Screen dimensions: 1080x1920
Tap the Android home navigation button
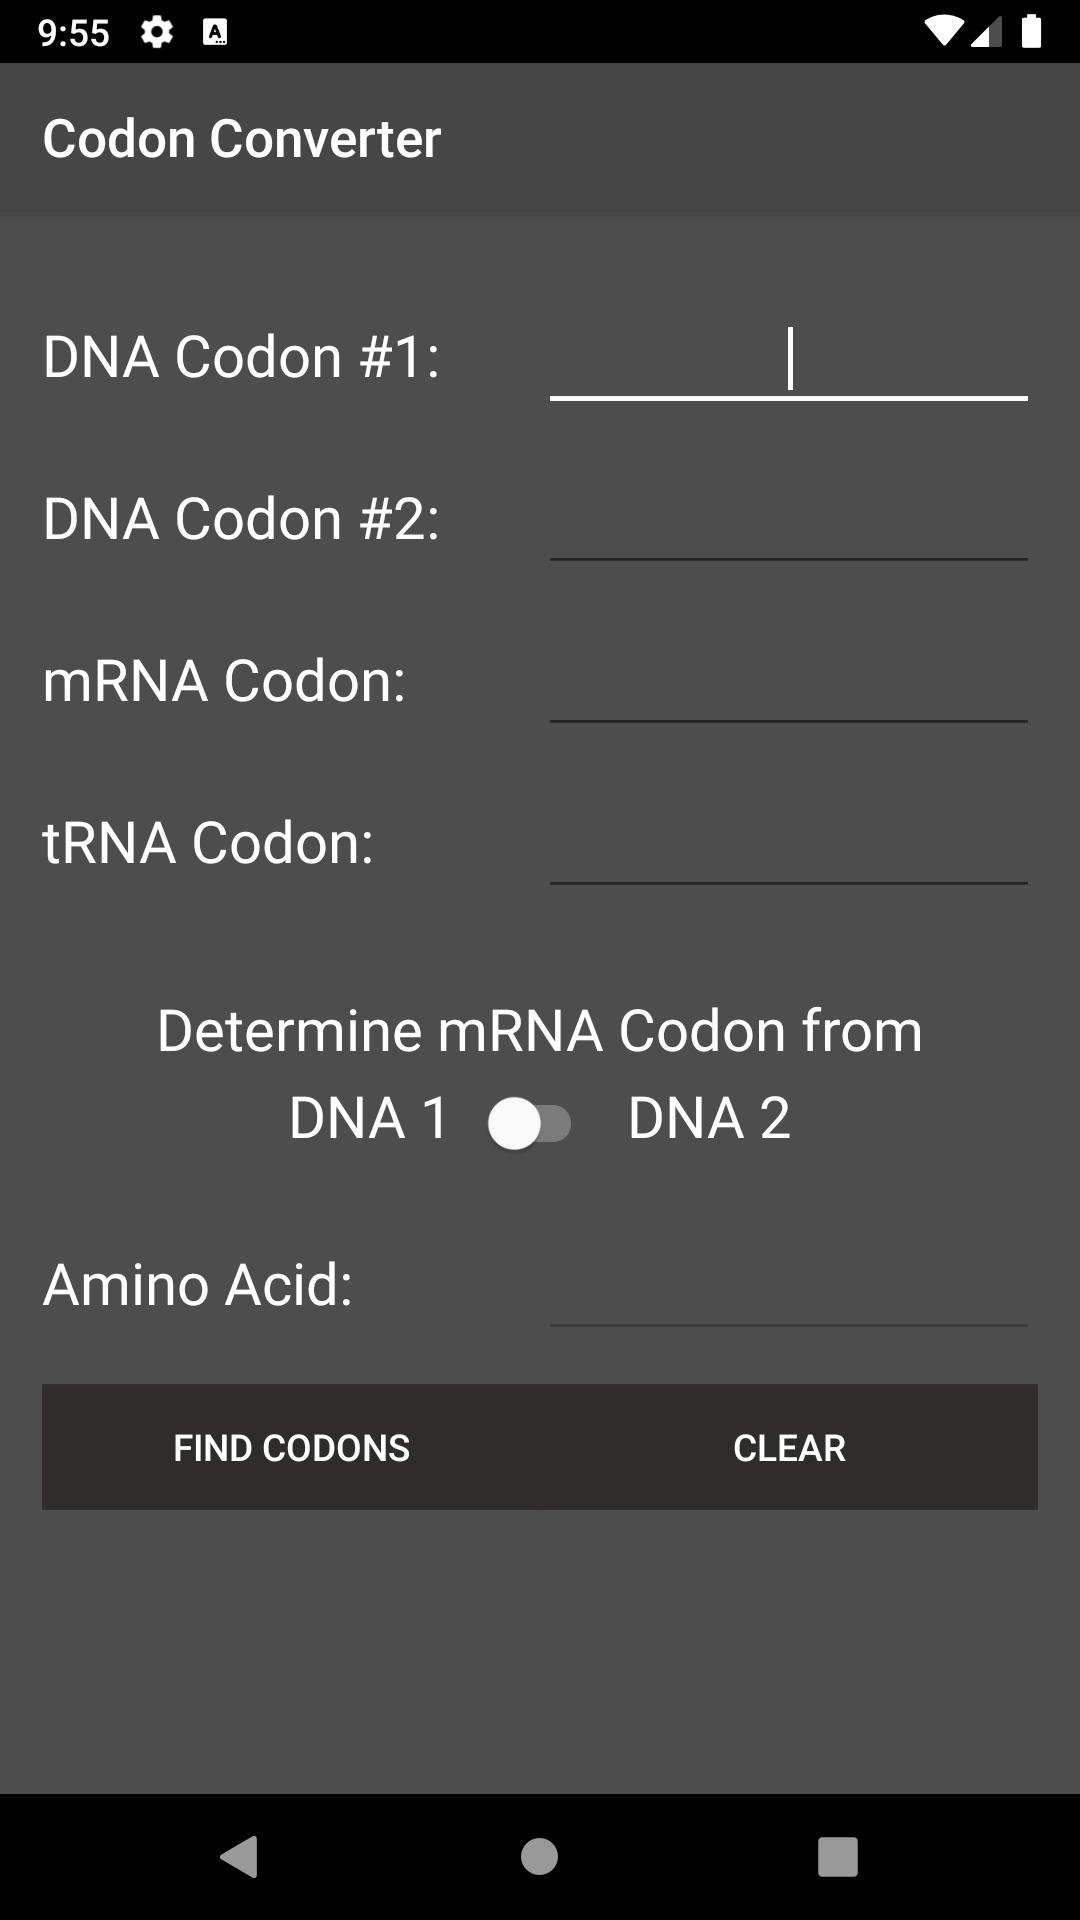[539, 1857]
